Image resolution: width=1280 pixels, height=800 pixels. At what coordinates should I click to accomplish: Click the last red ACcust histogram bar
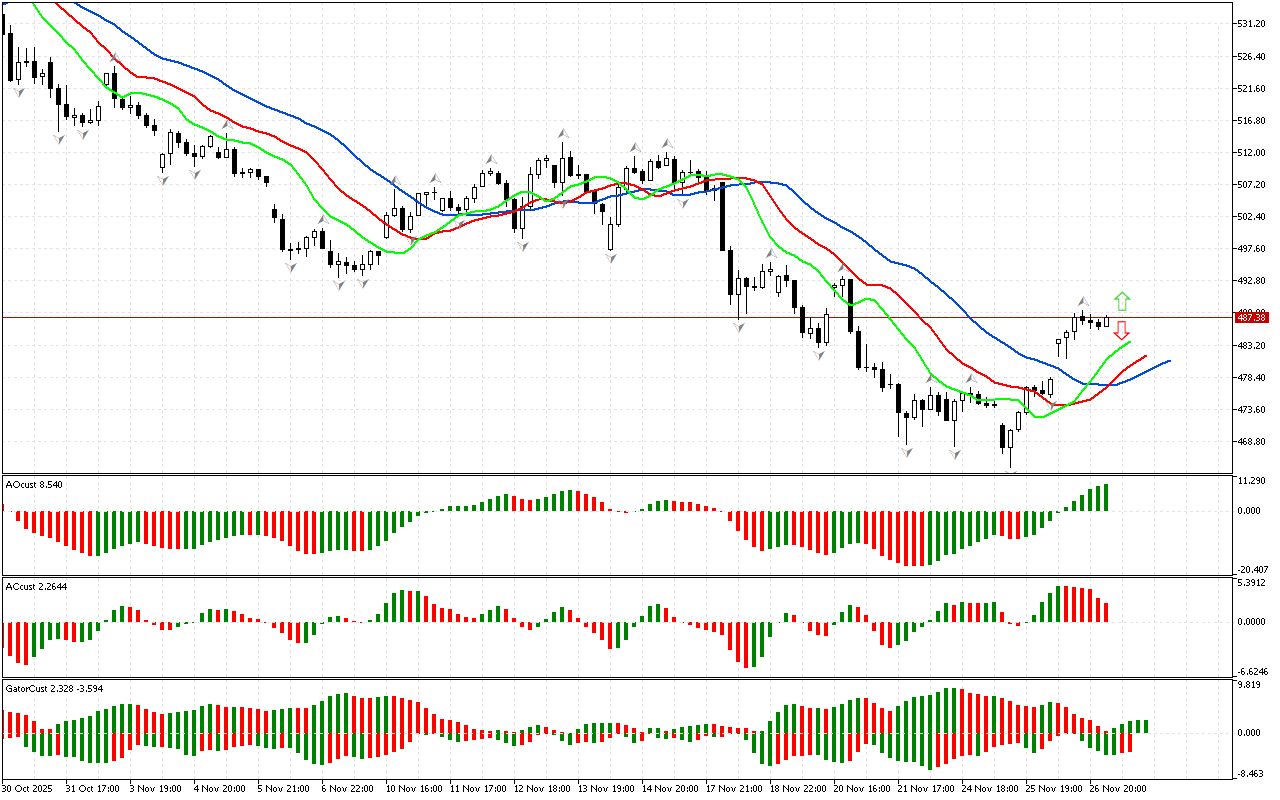click(1106, 611)
